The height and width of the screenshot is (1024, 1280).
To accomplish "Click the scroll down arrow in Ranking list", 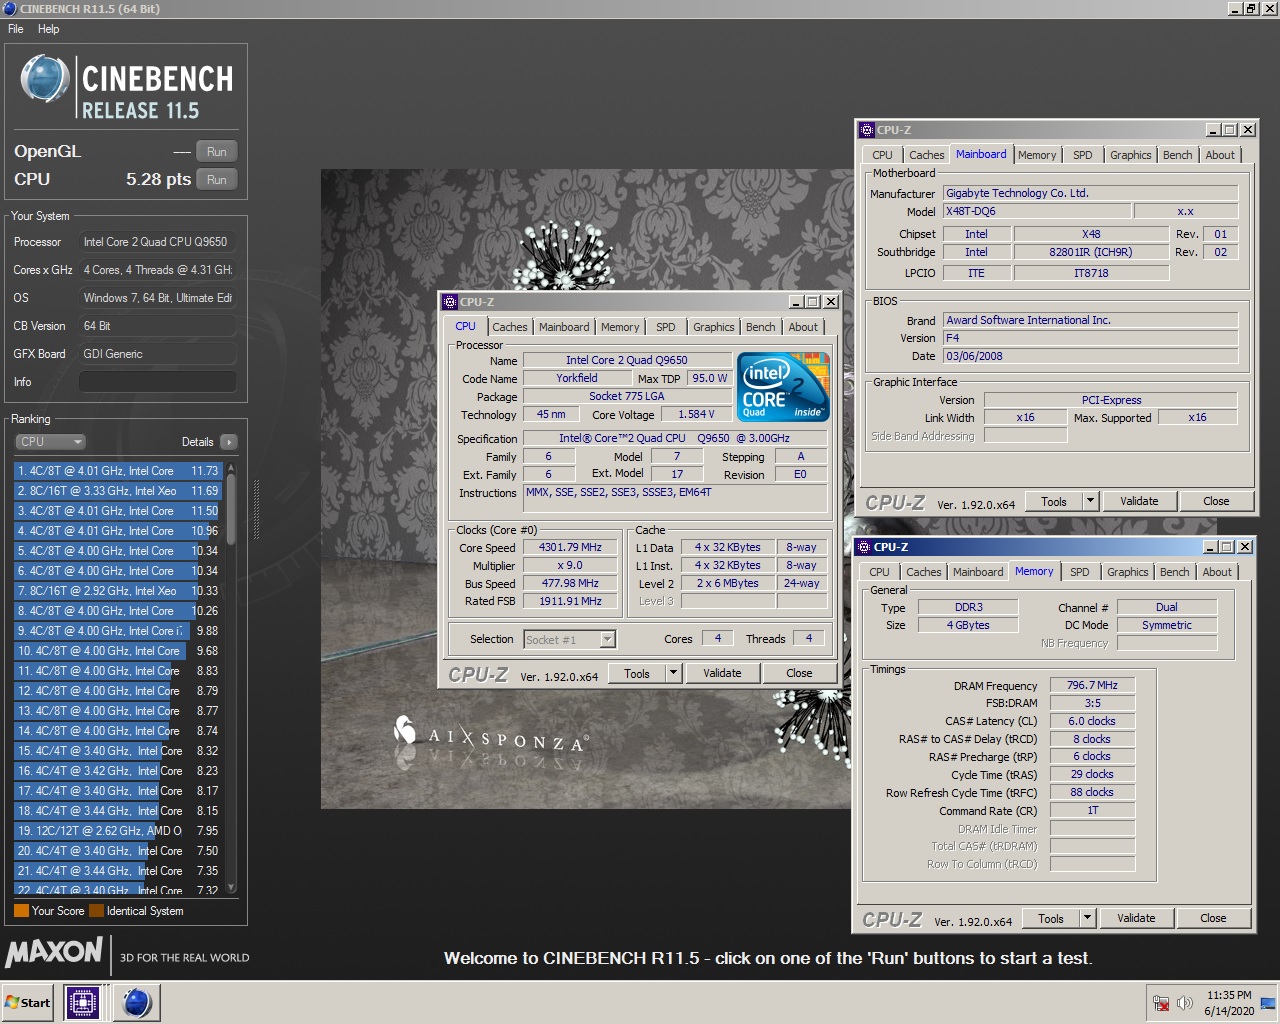I will pos(232,887).
